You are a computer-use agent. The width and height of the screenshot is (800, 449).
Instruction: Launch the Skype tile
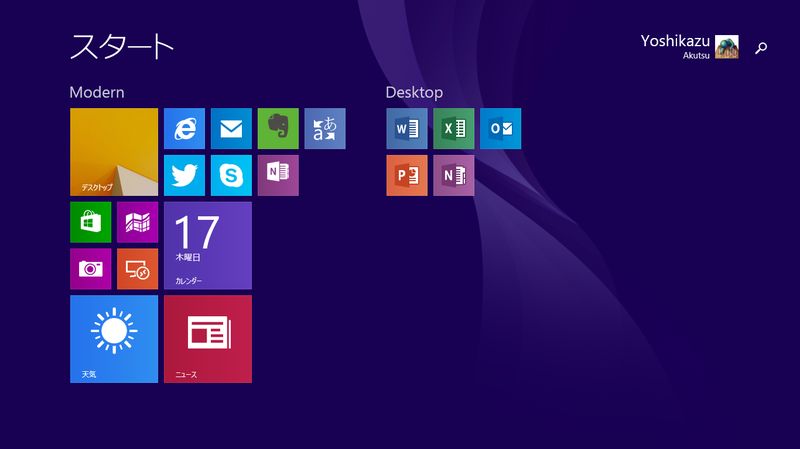click(231, 175)
